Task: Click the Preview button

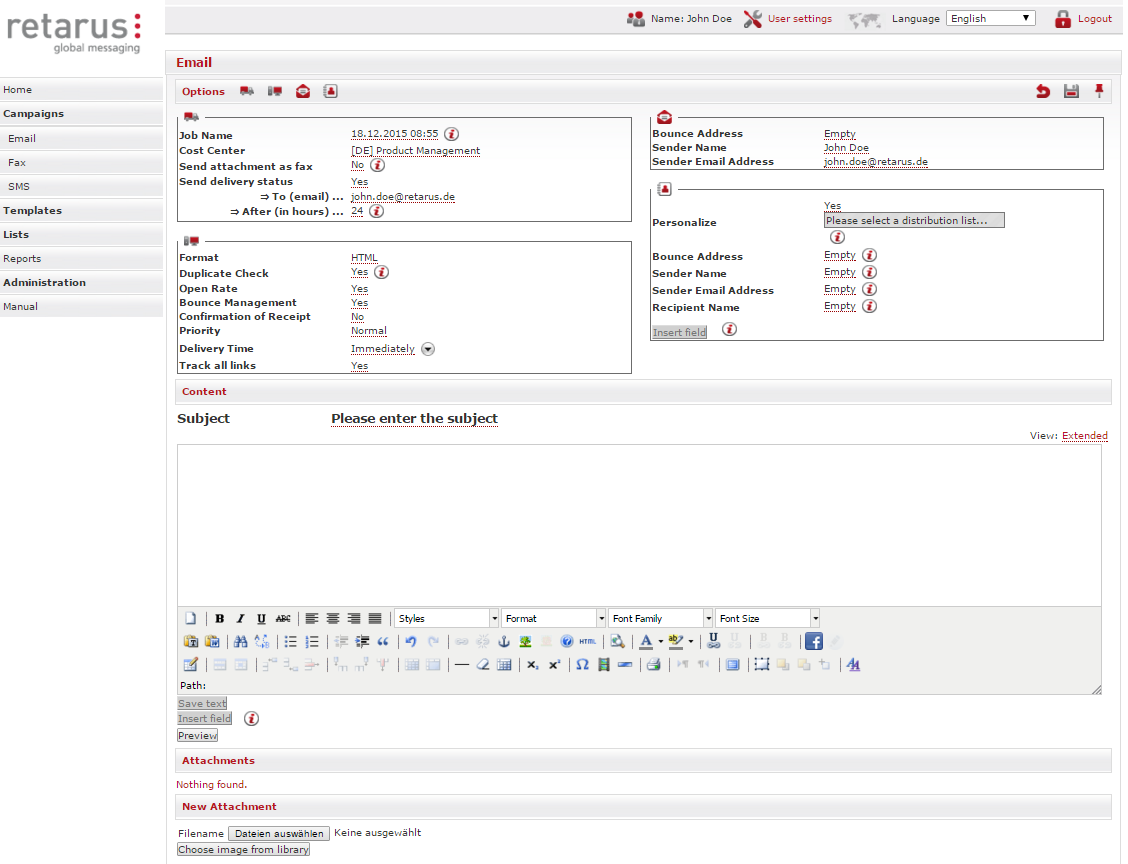Action: [x=197, y=736]
